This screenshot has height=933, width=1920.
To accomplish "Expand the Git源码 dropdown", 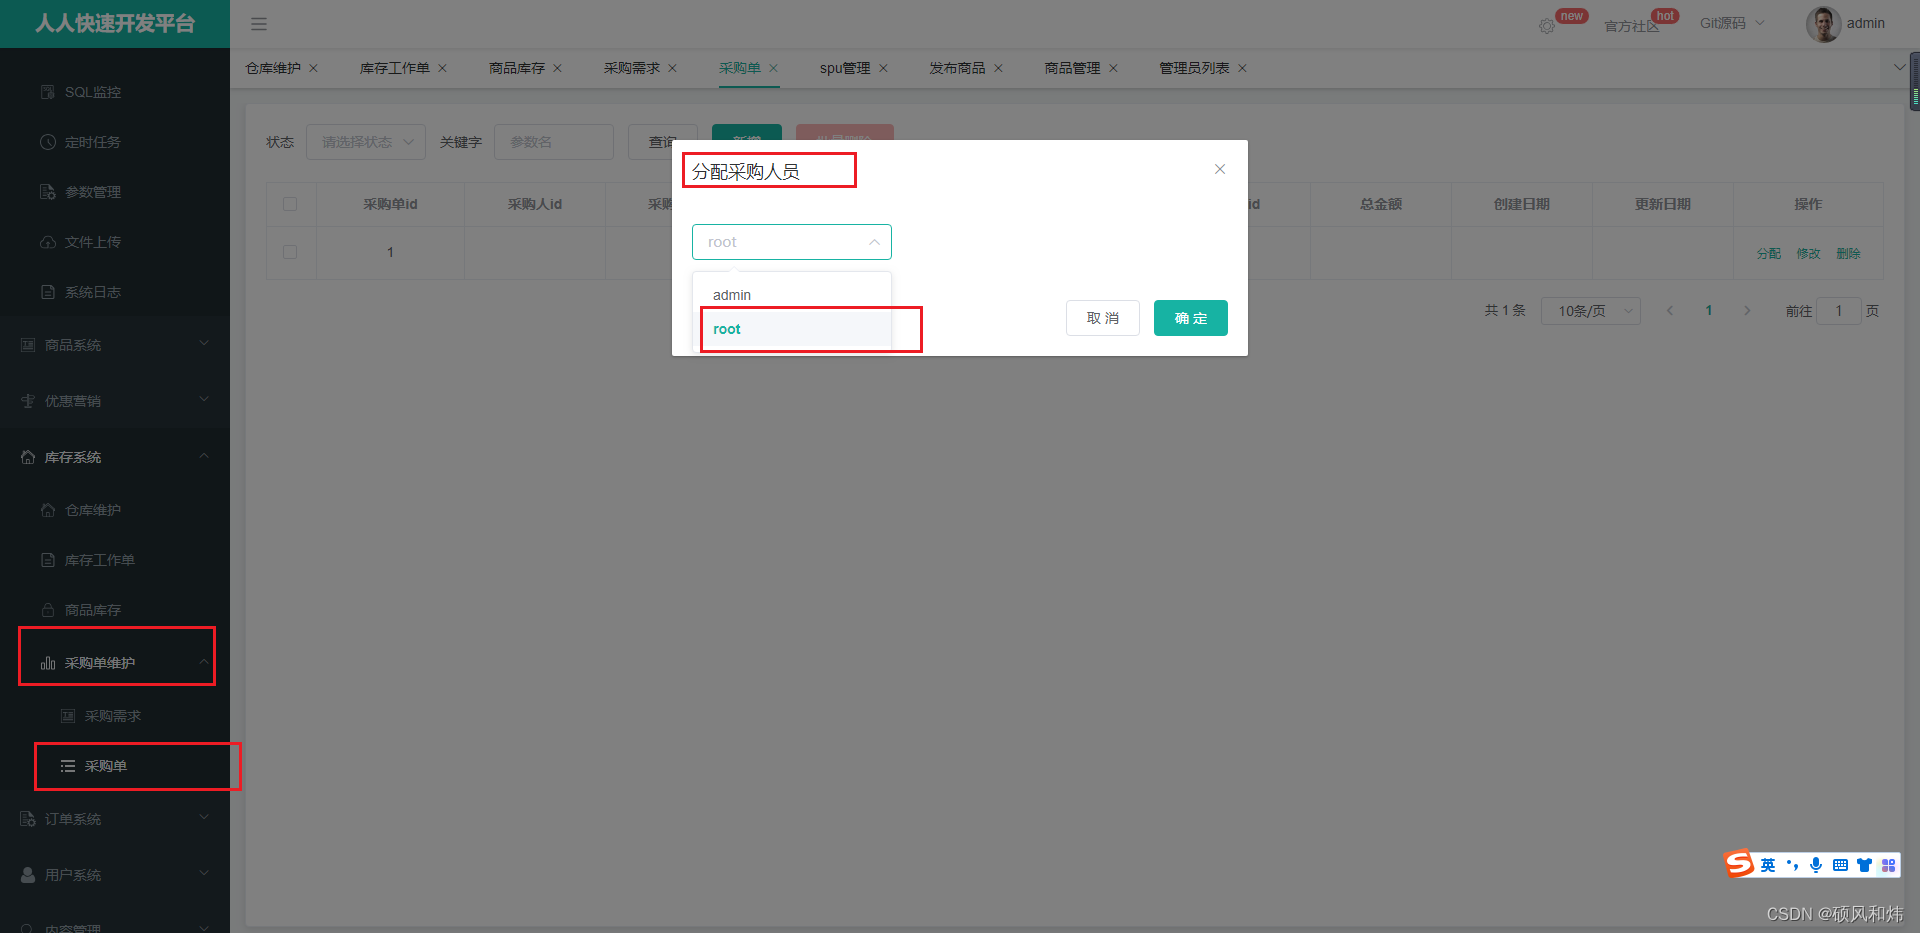I will point(1730,22).
